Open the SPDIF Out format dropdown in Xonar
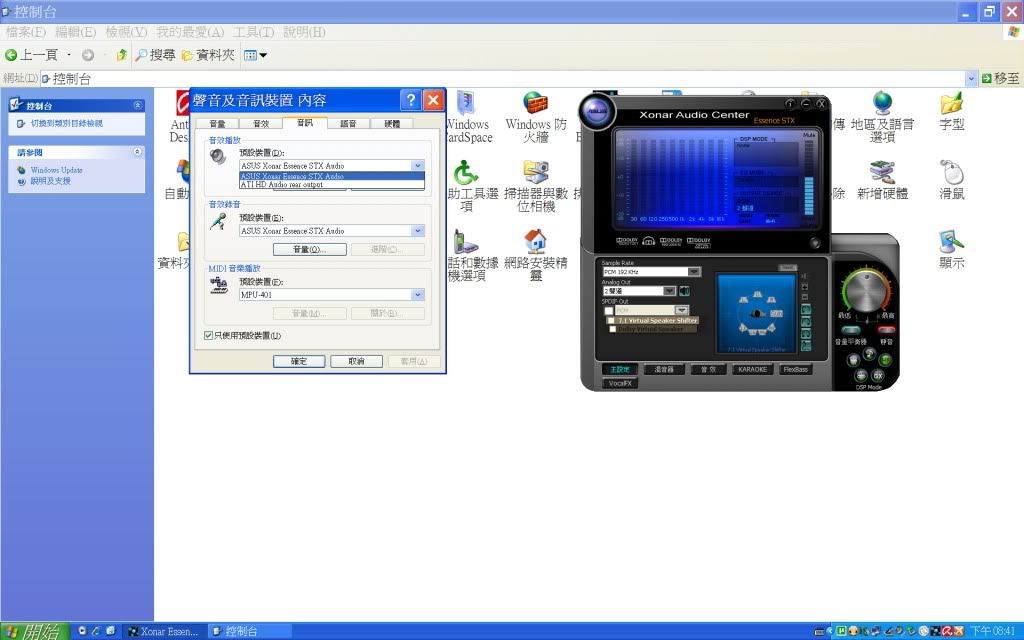 (x=682, y=310)
